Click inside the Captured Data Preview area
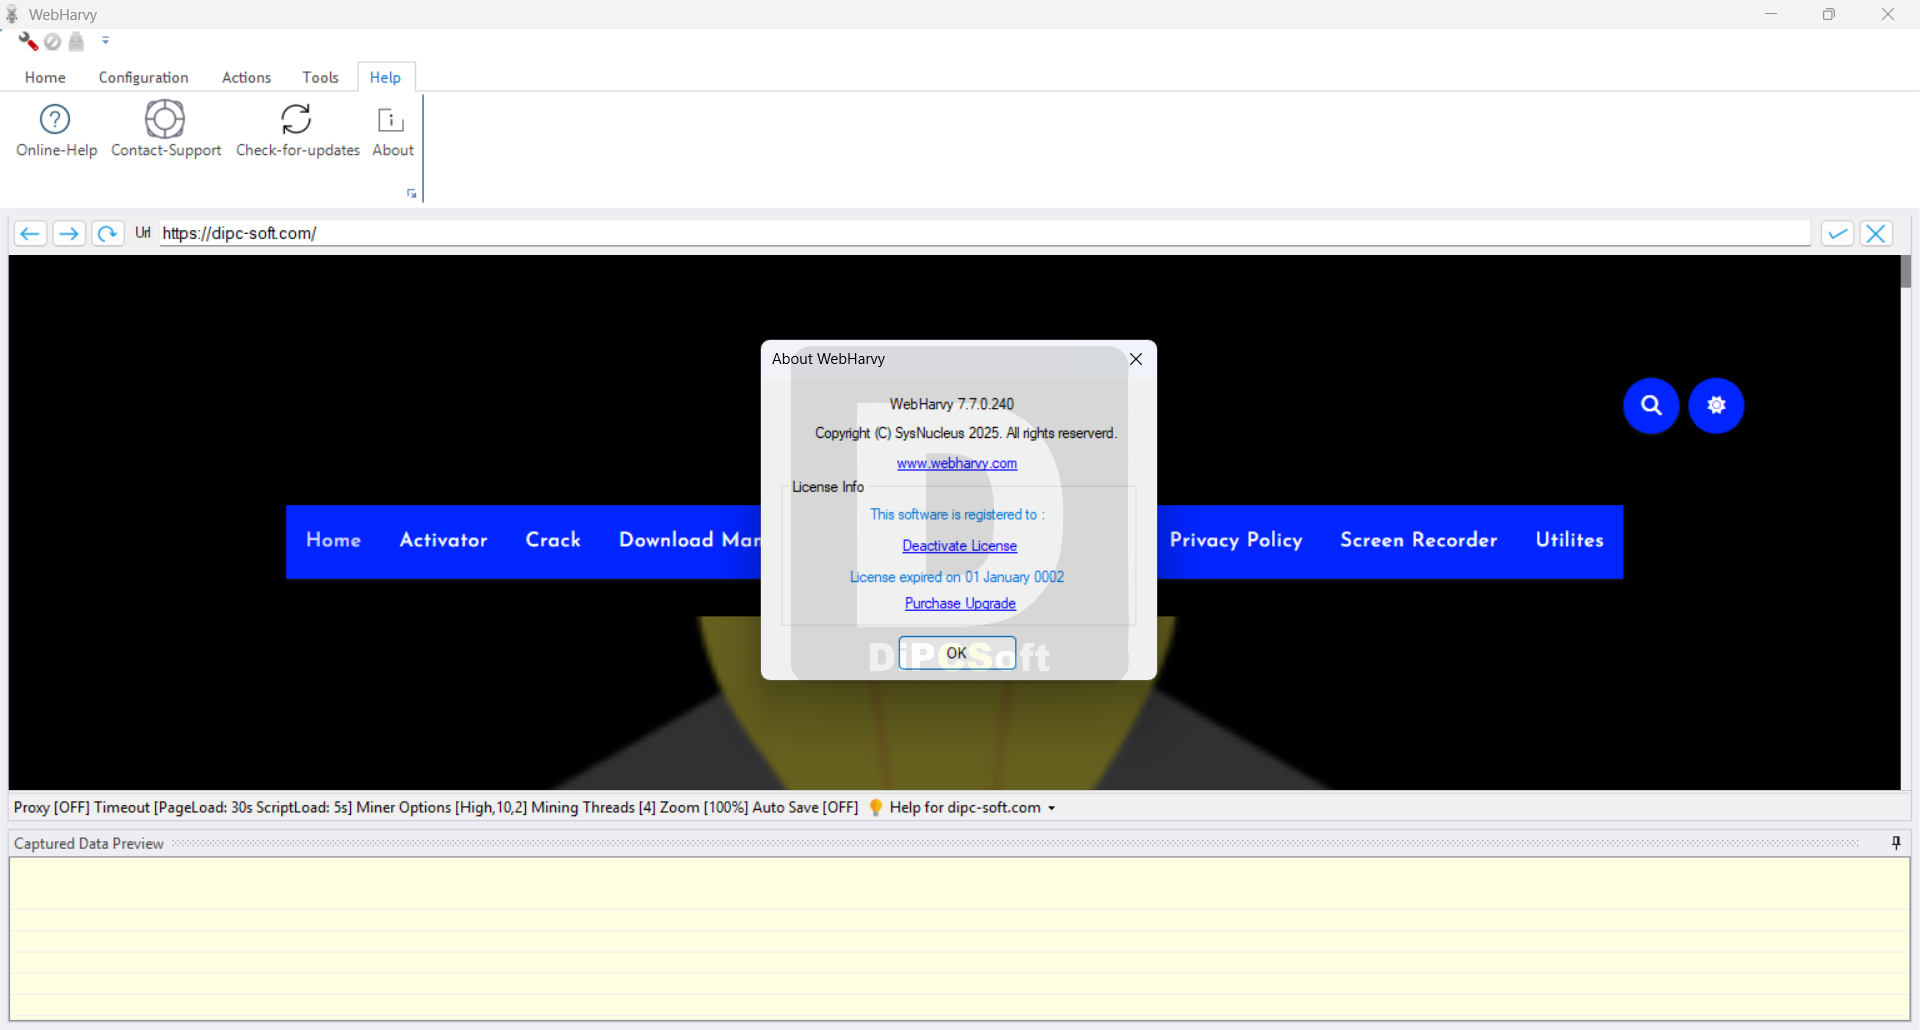Viewport: 1920px width, 1030px height. point(960,939)
